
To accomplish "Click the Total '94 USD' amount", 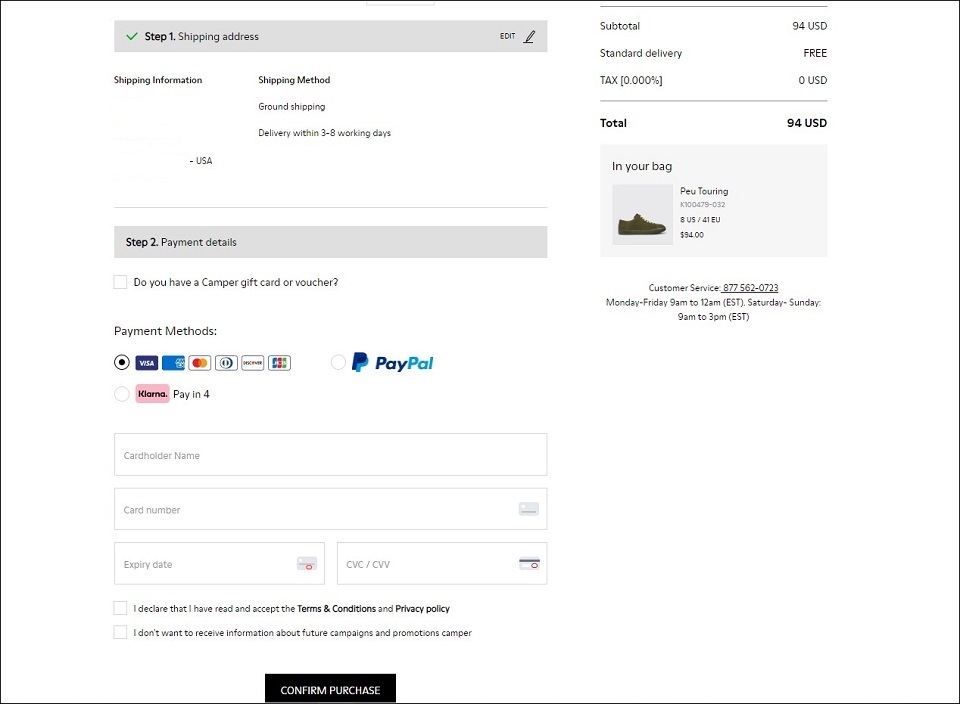I will pyautogui.click(x=807, y=123).
